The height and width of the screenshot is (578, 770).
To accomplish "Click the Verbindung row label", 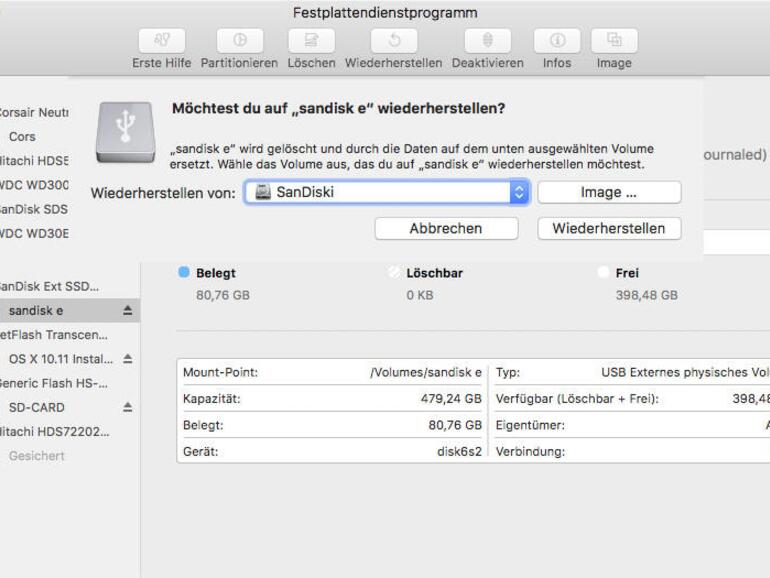I will (x=530, y=452).
